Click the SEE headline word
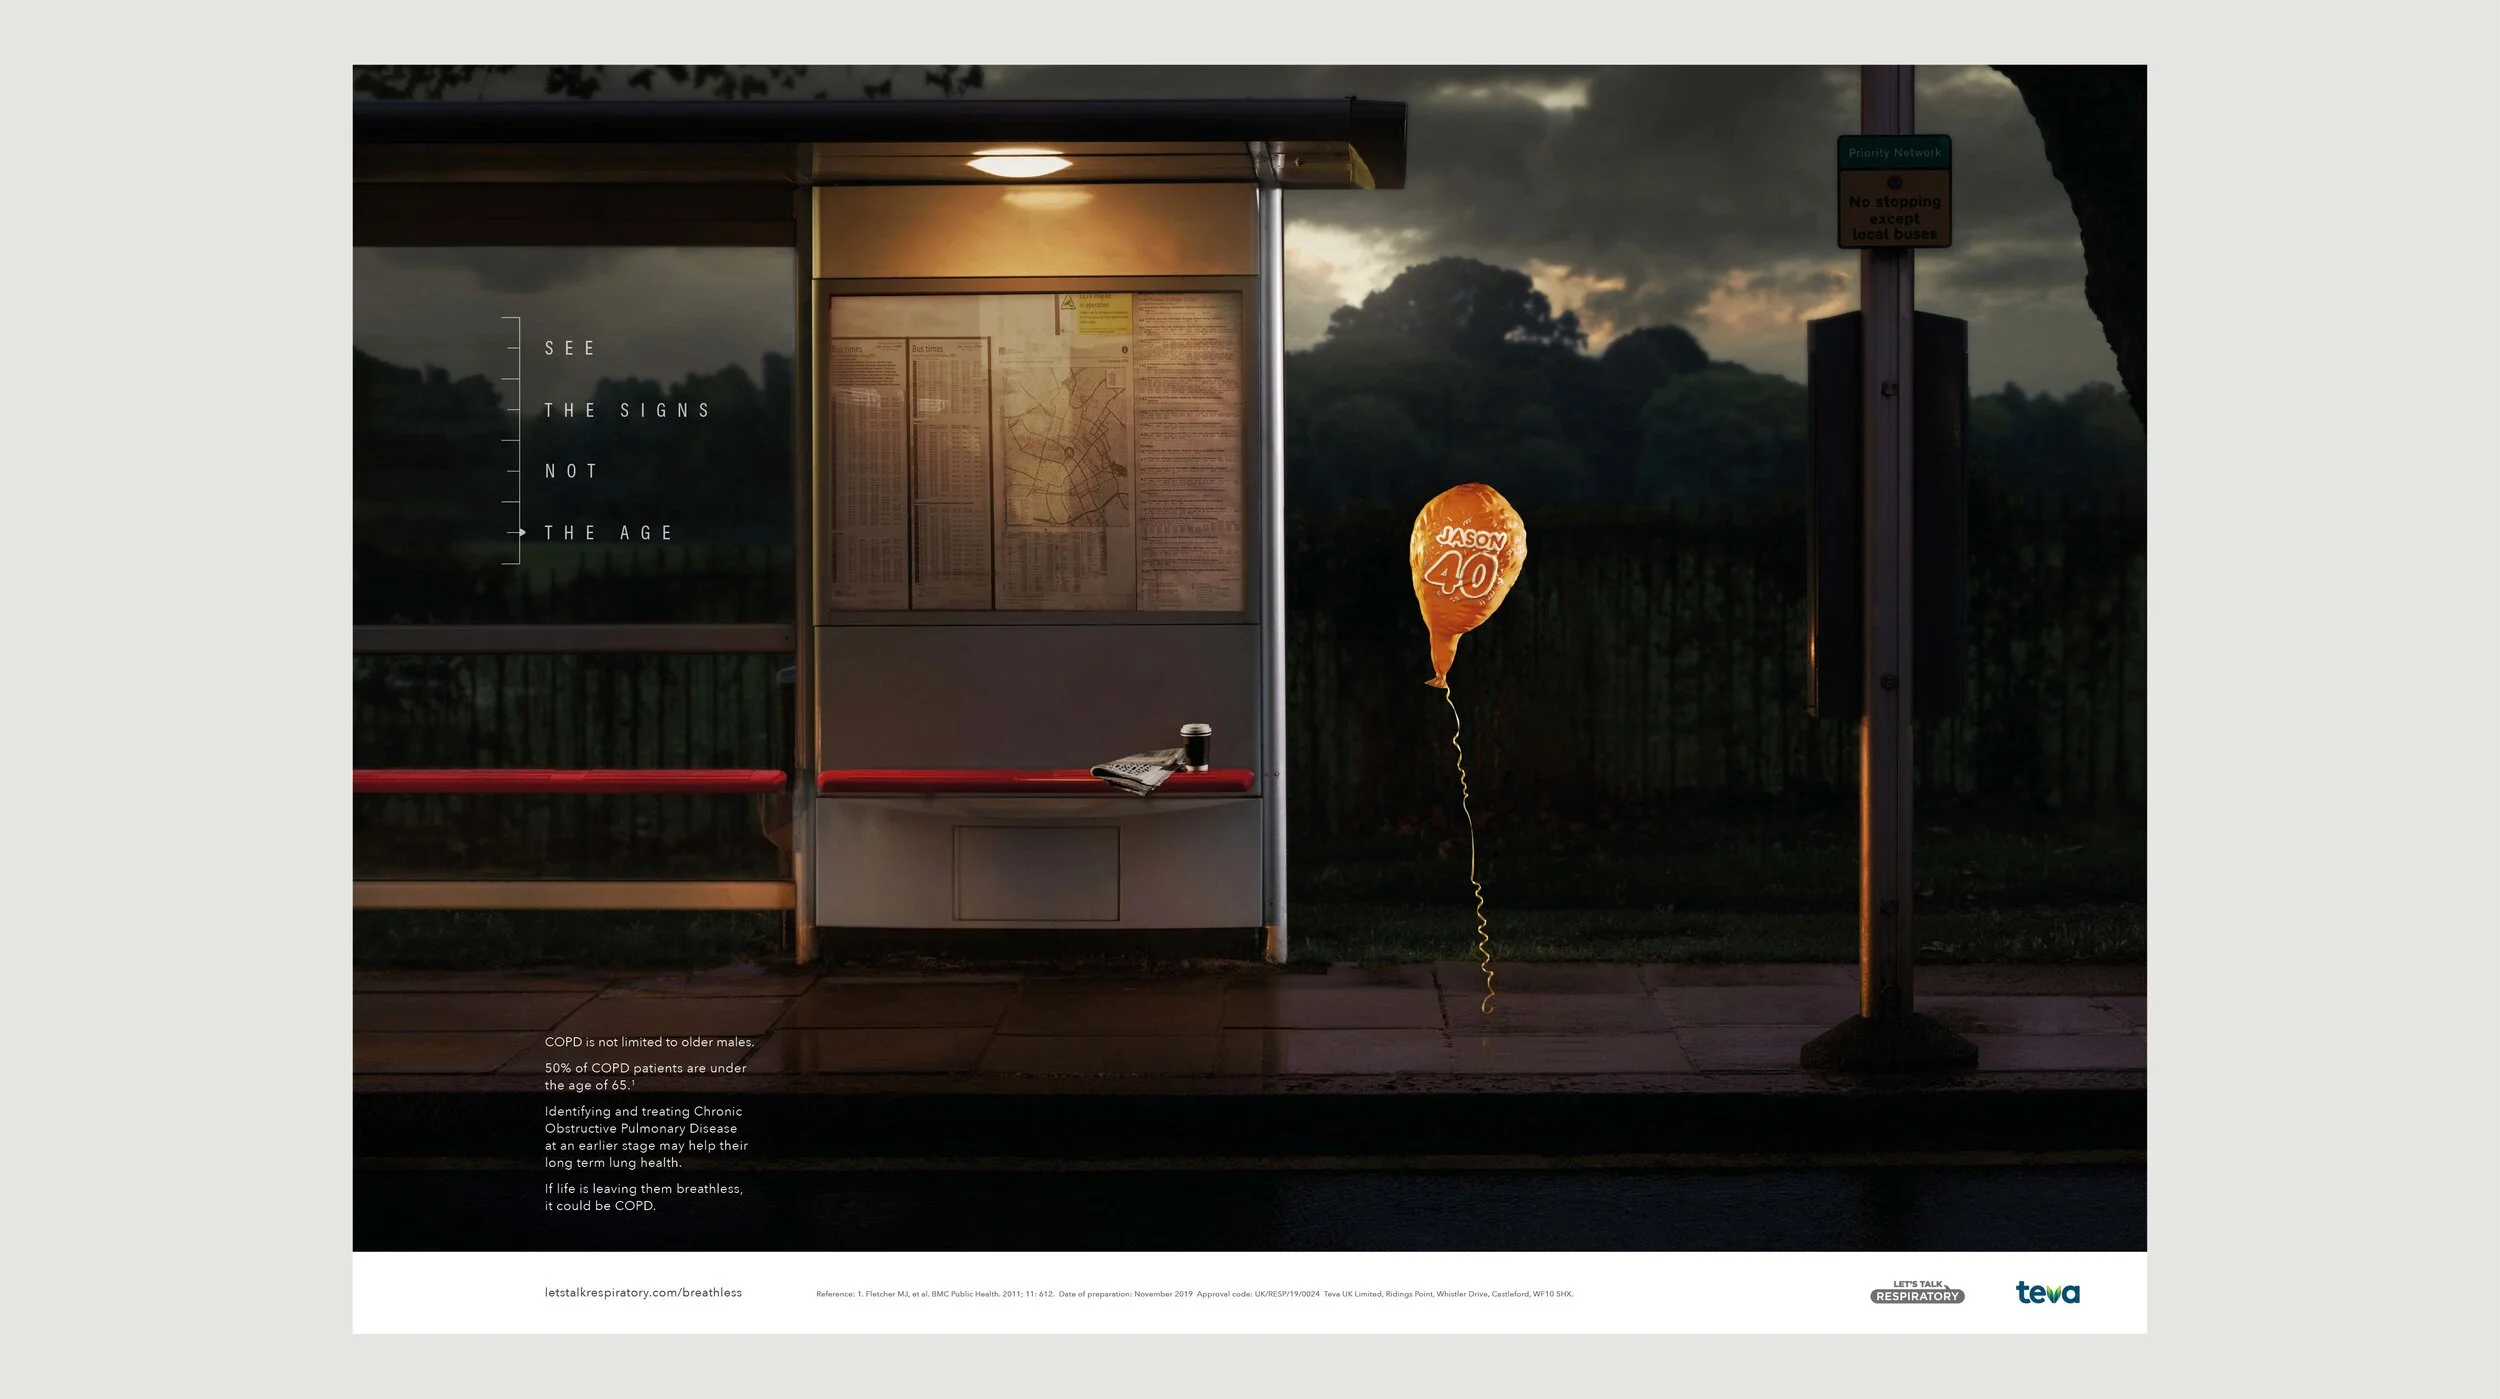This screenshot has width=2500, height=1399. (570, 348)
